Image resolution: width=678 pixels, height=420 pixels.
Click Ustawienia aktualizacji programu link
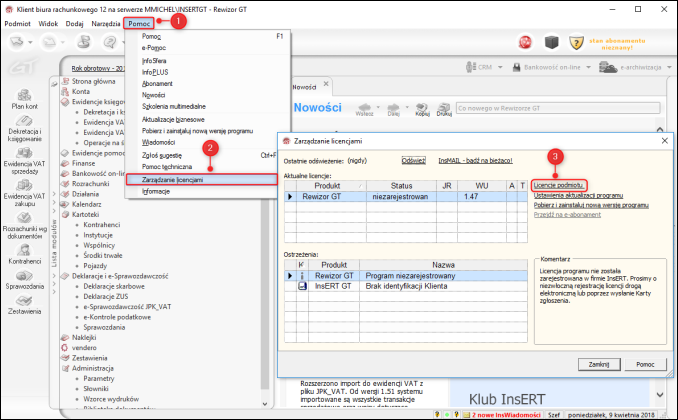pyautogui.click(x=578, y=195)
